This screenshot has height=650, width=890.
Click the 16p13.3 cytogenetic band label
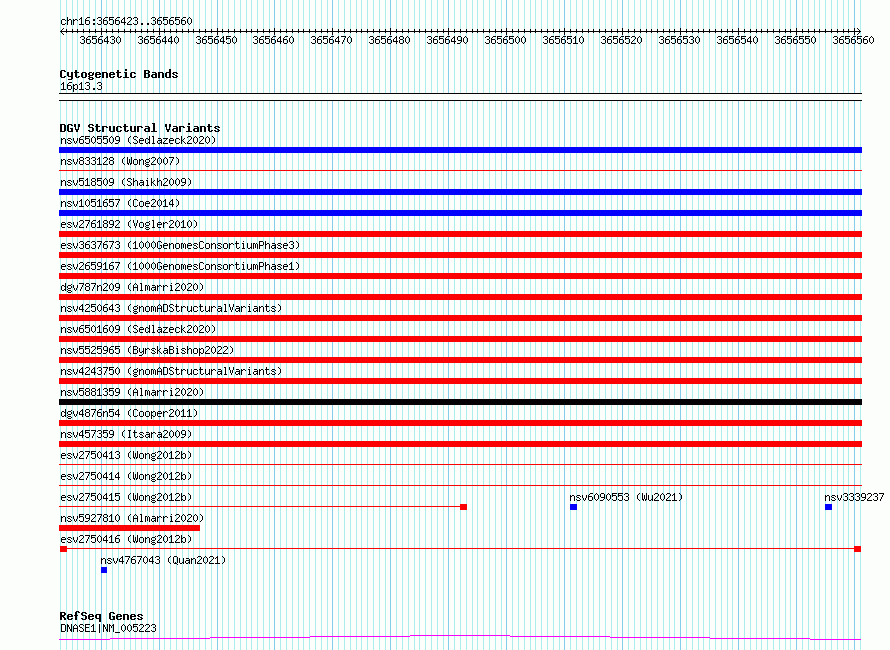pyautogui.click(x=81, y=86)
